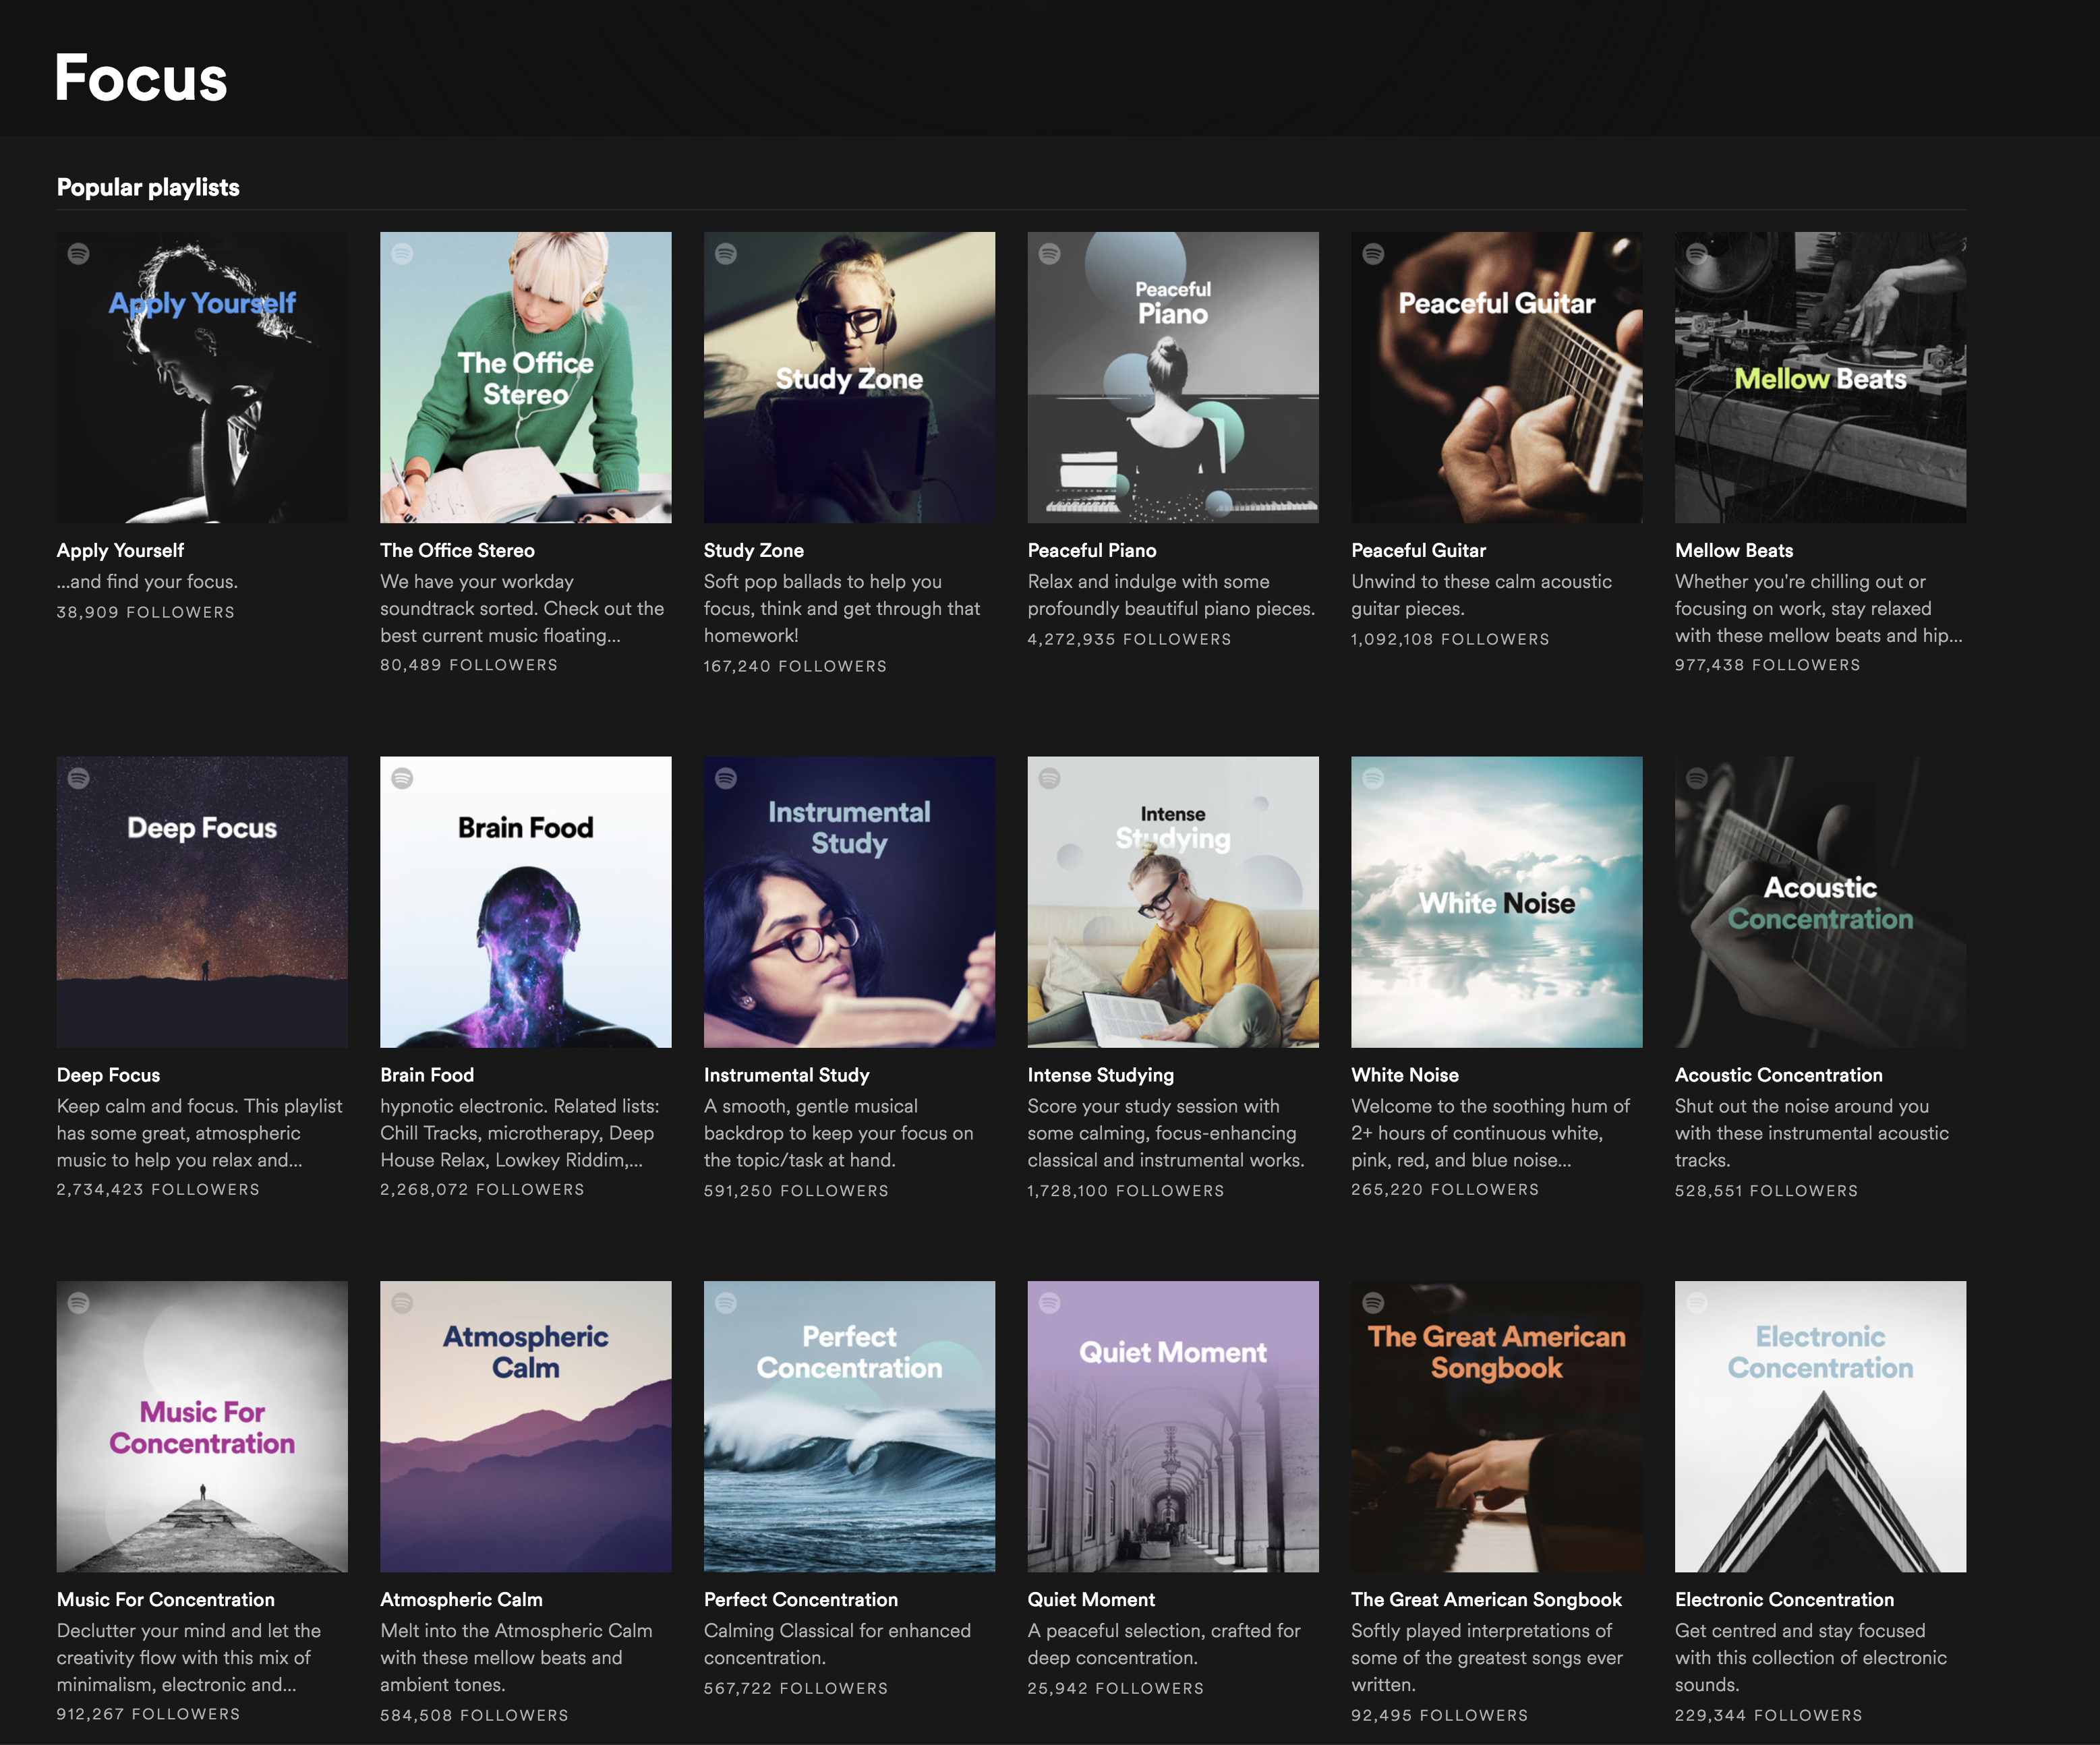This screenshot has width=2100, height=1745.
Task: Go to Perfect Concentration title
Action: pos(801,1599)
